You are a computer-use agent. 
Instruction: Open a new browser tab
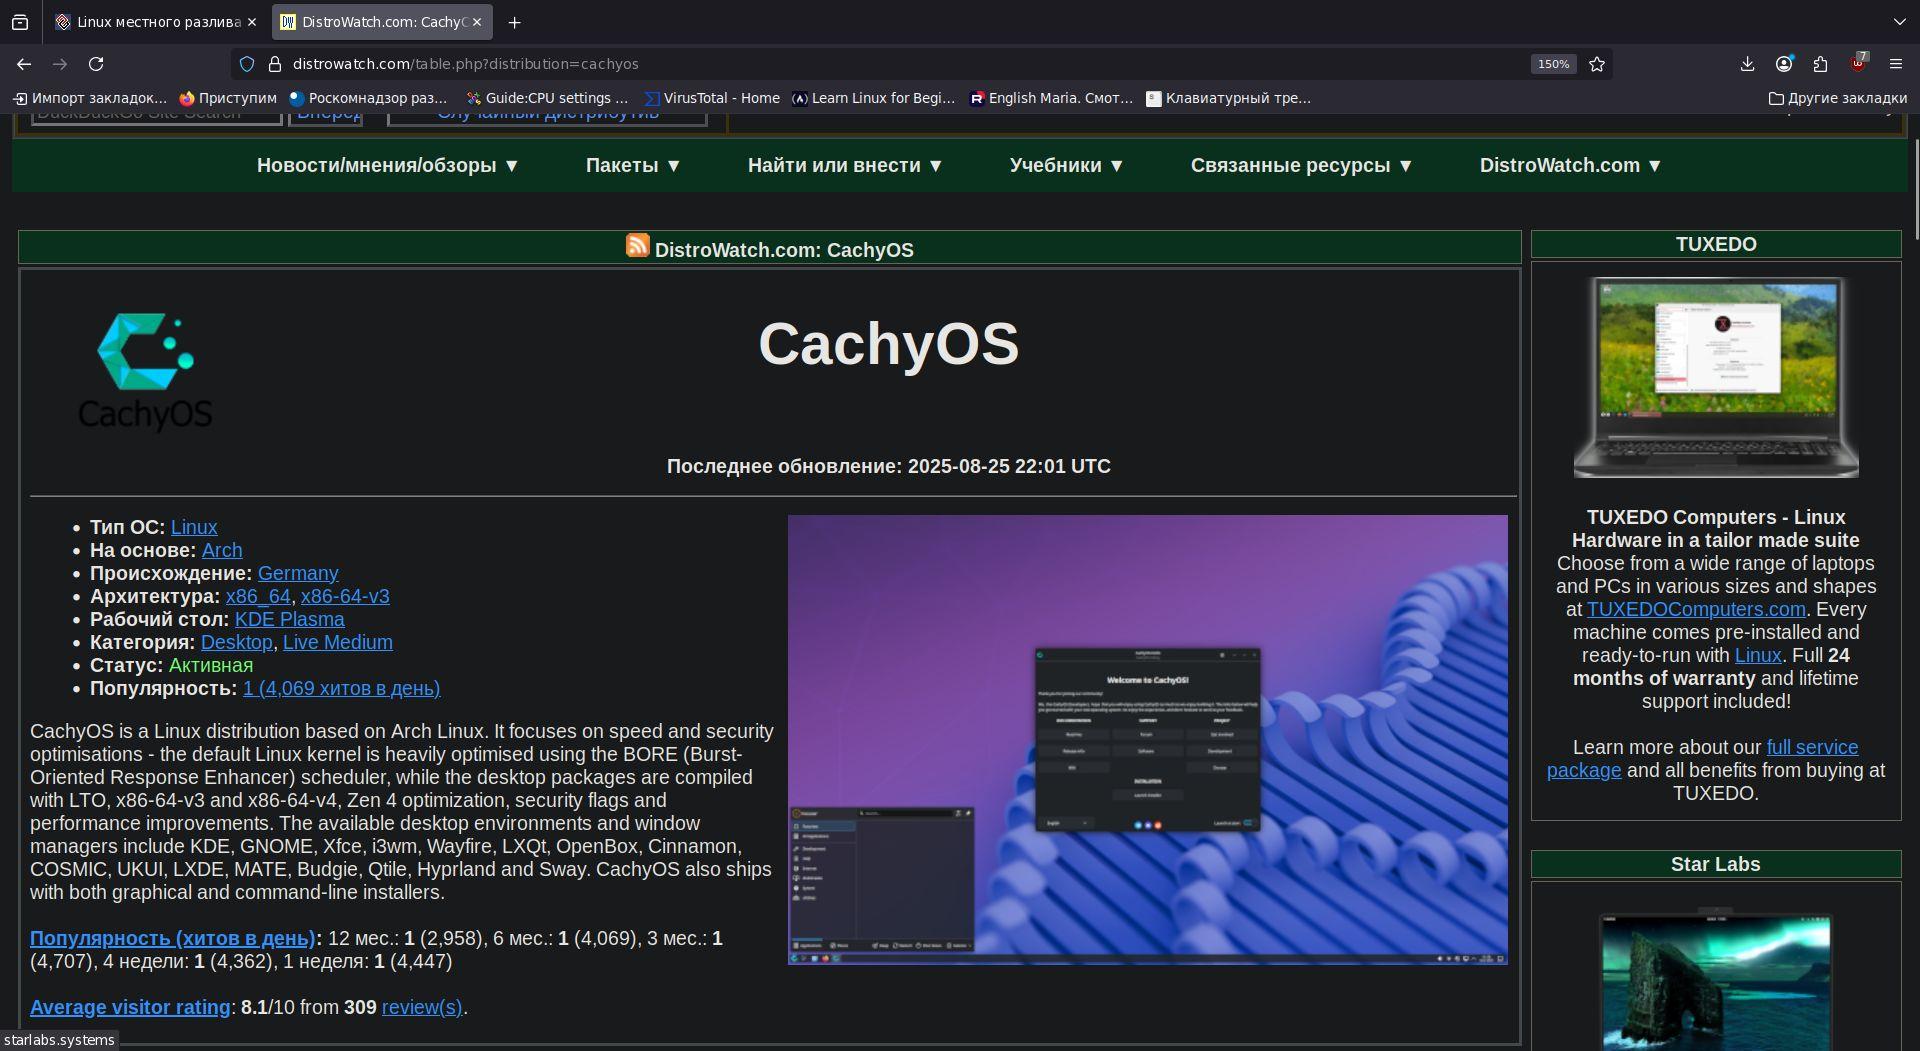click(x=514, y=22)
